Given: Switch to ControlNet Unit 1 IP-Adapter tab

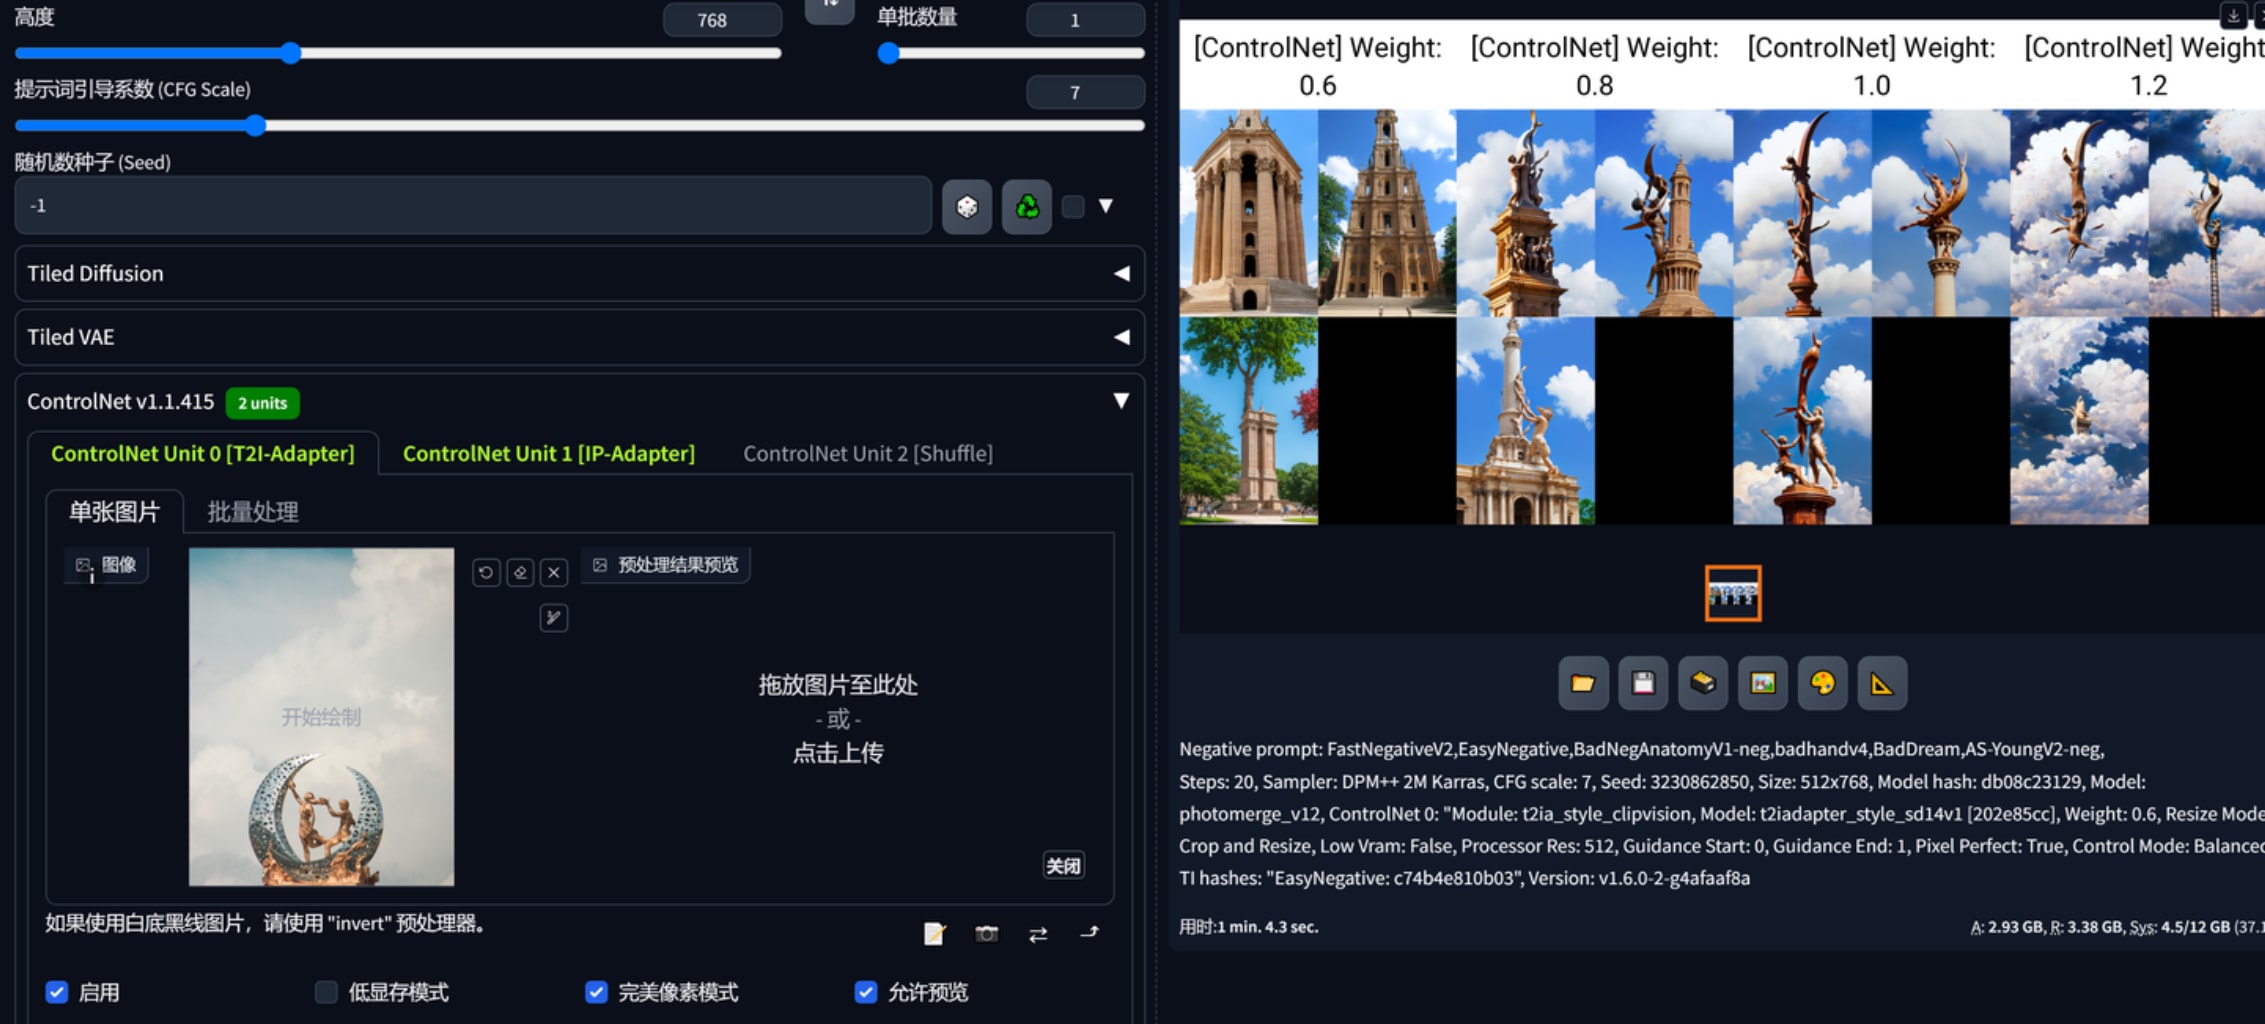Looking at the screenshot, I should pyautogui.click(x=548, y=453).
